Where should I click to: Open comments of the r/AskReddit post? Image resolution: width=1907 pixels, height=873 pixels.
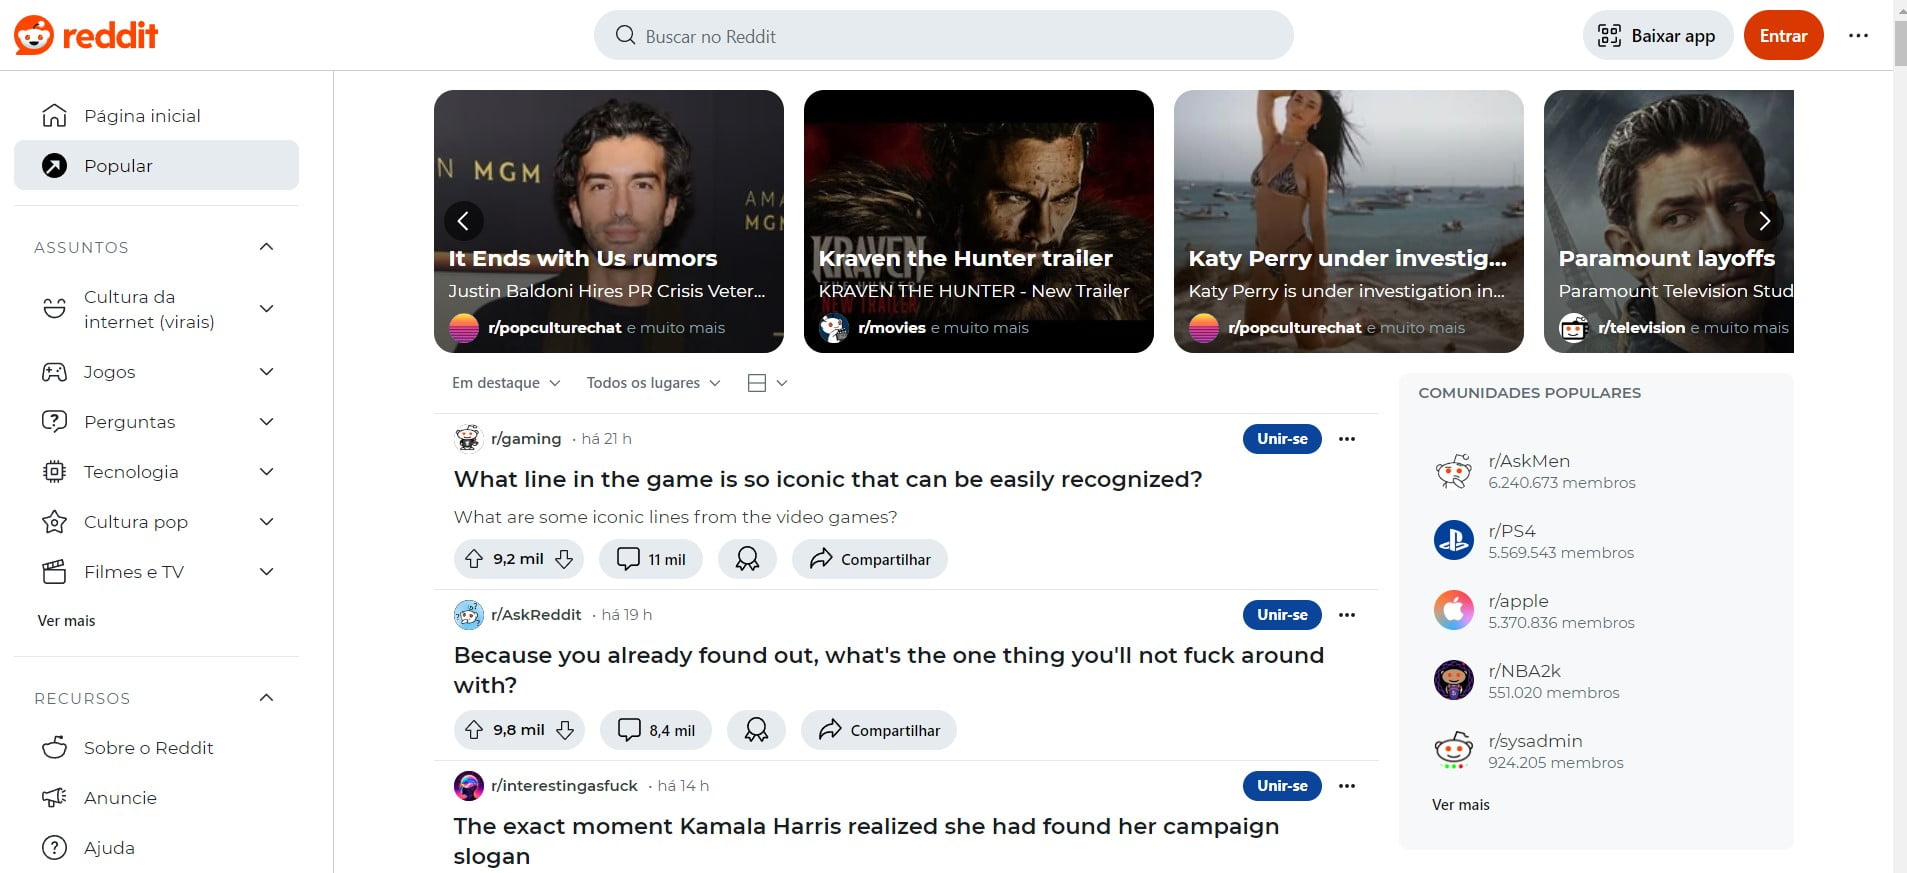coord(656,730)
